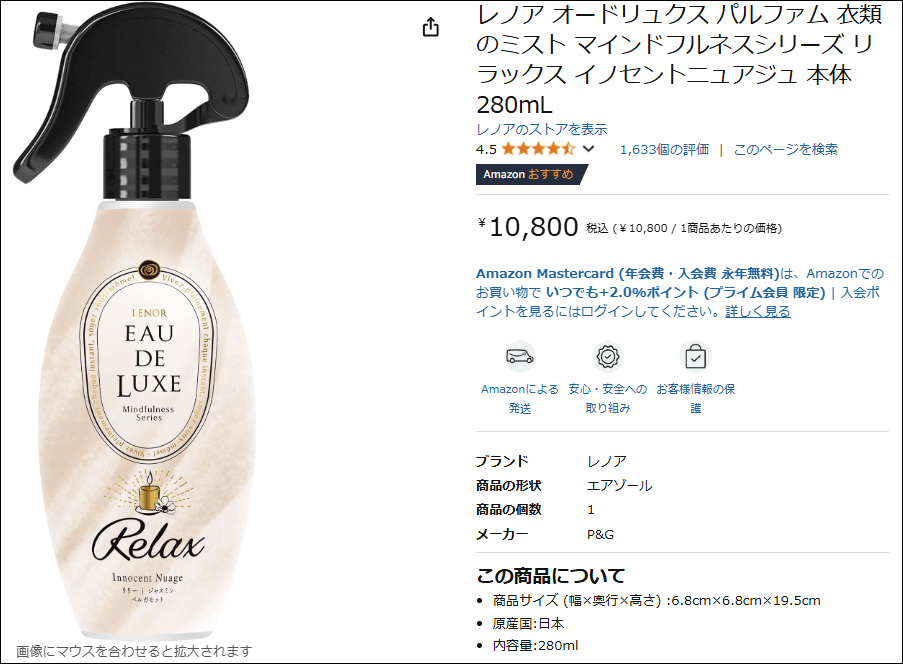Image resolution: width=903 pixels, height=664 pixels.
Task: Click the Amazon おすすめ badge
Action: point(531,174)
